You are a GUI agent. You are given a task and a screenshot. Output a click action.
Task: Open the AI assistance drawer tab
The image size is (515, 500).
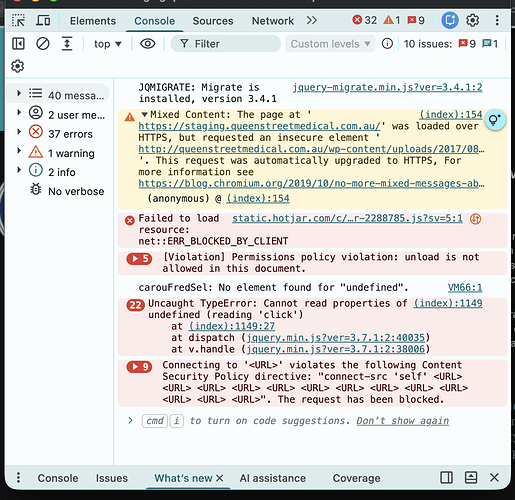[x=272, y=478]
